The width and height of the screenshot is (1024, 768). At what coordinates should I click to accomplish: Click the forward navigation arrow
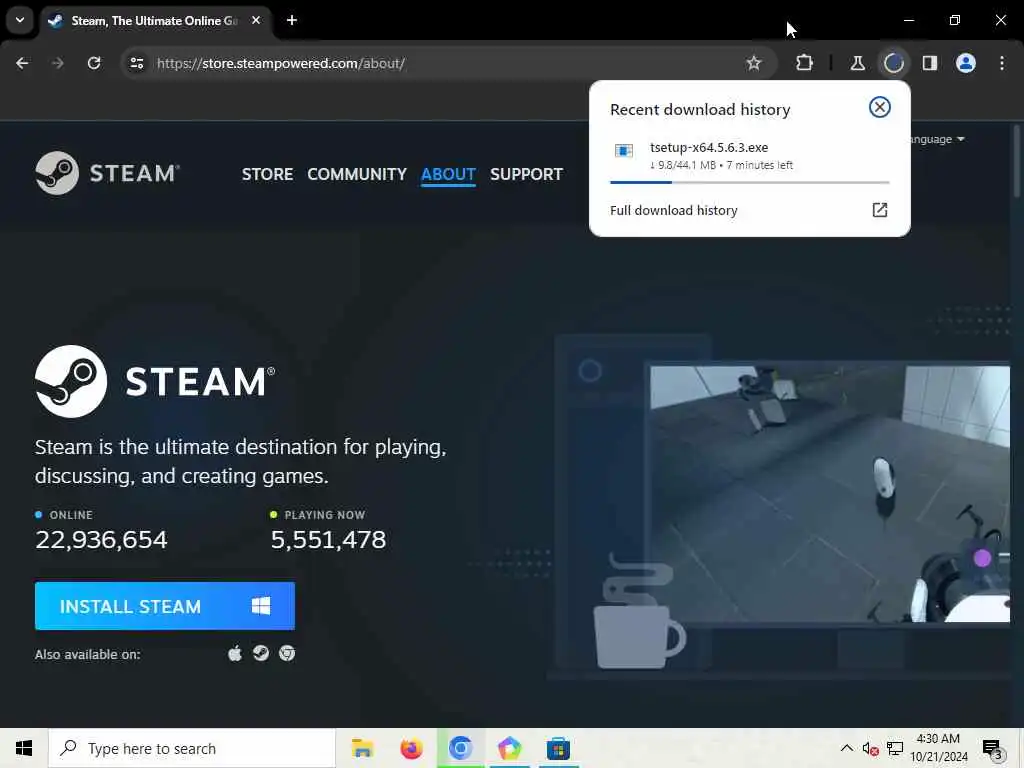[x=57, y=63]
